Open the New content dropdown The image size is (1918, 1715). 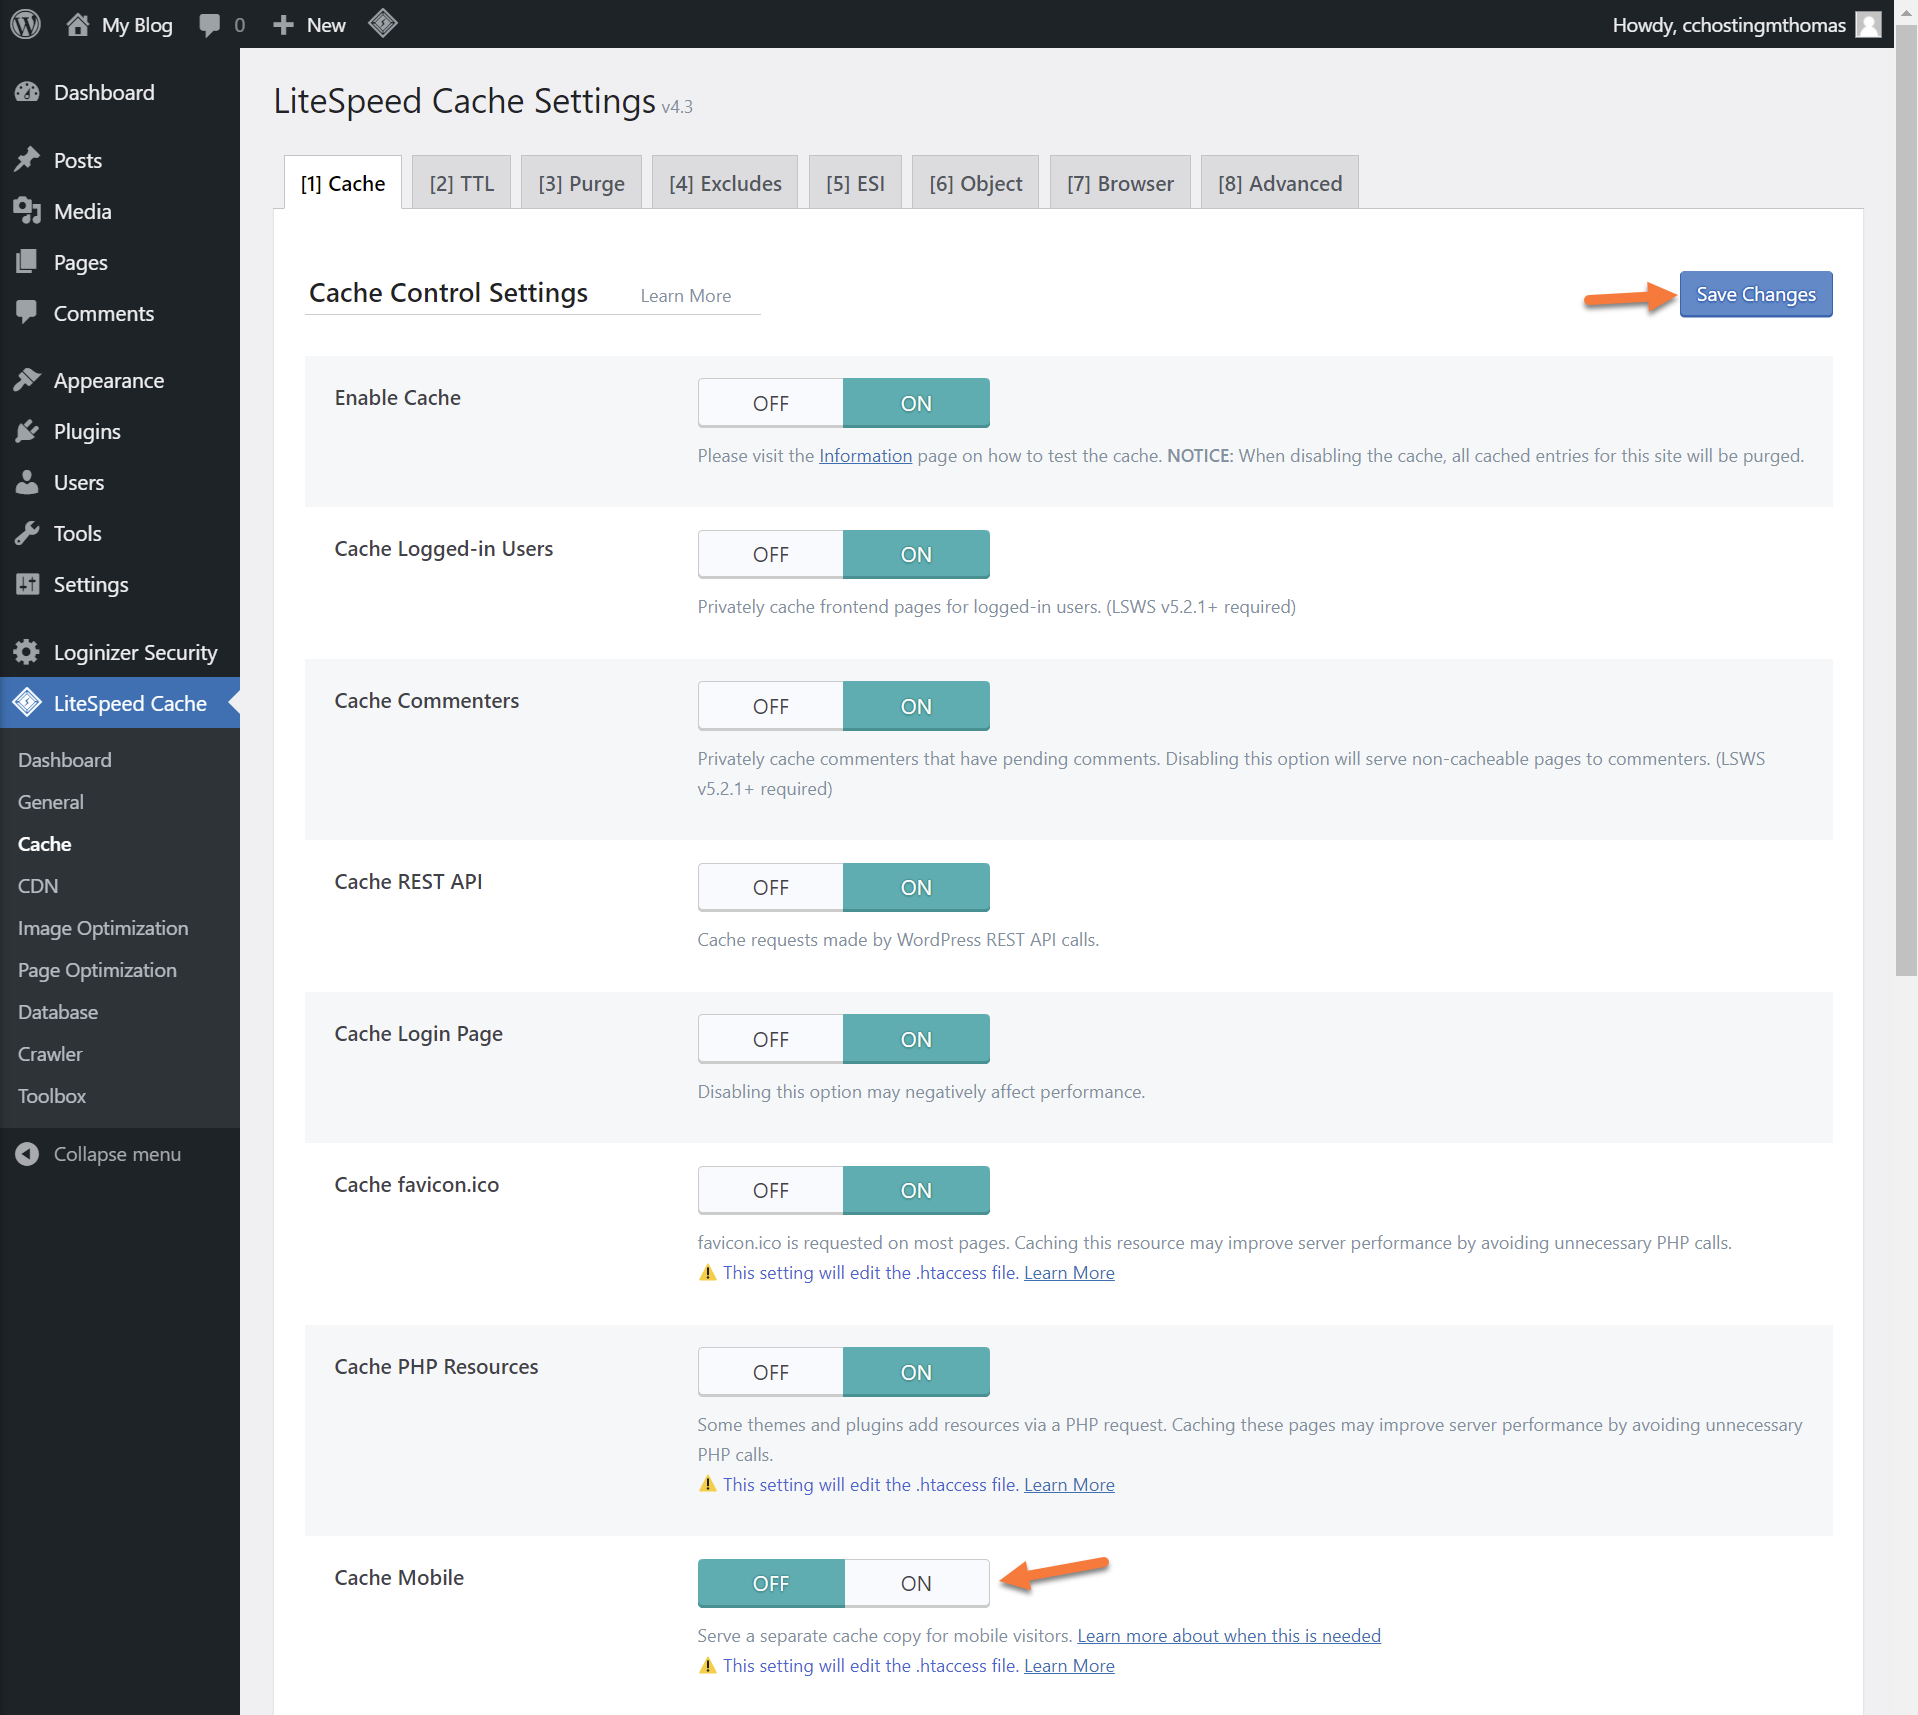tap(310, 25)
